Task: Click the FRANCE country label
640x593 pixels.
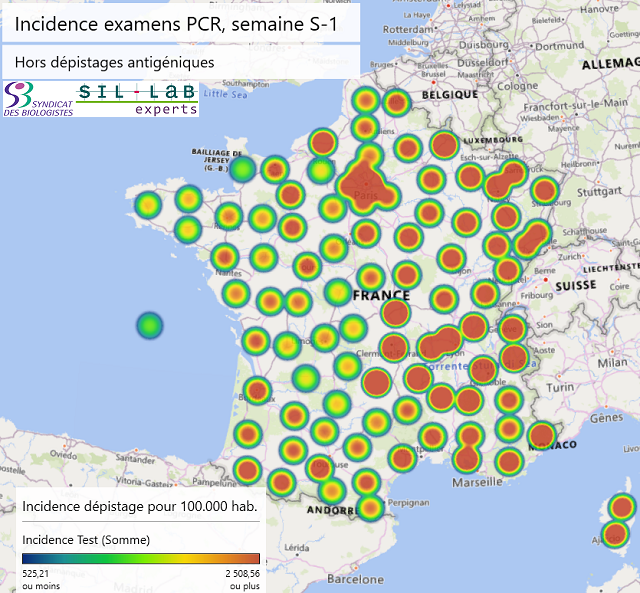Action: click(380, 296)
